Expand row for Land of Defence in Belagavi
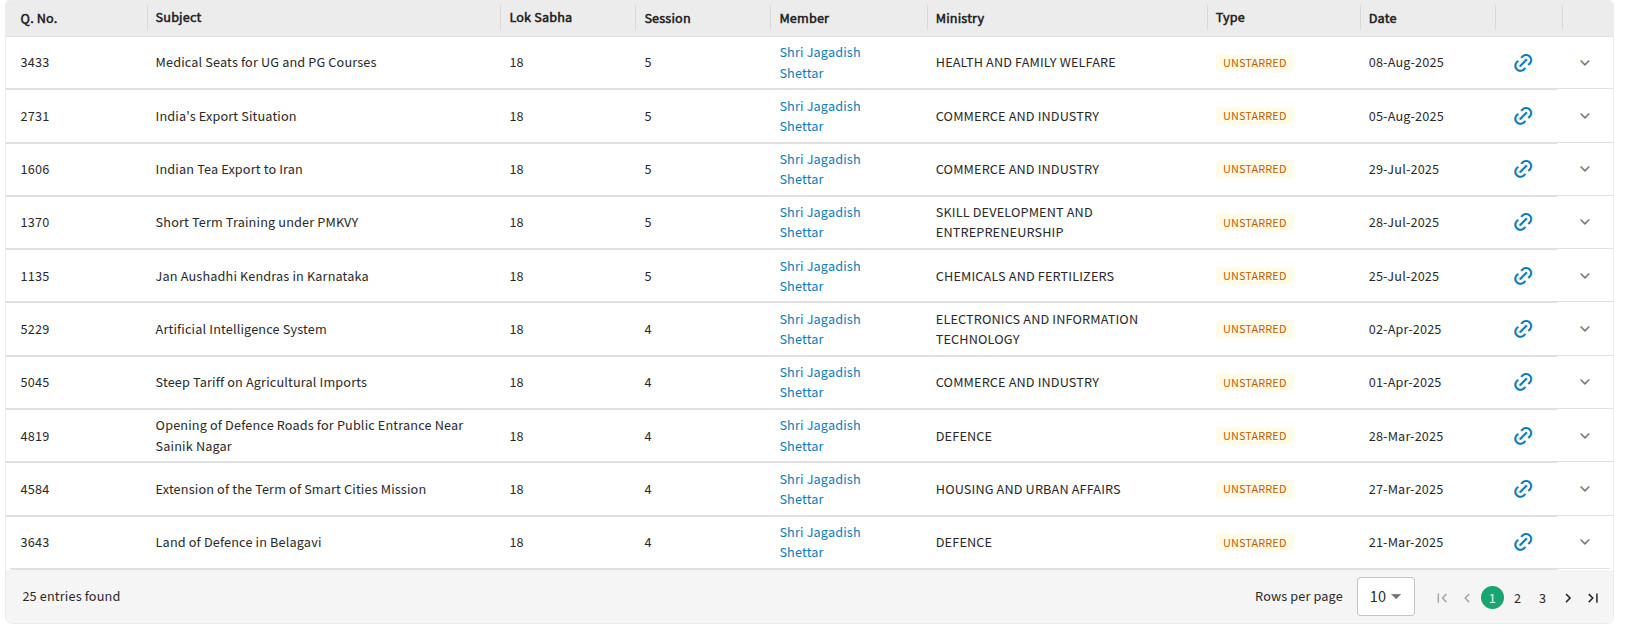 (1585, 542)
